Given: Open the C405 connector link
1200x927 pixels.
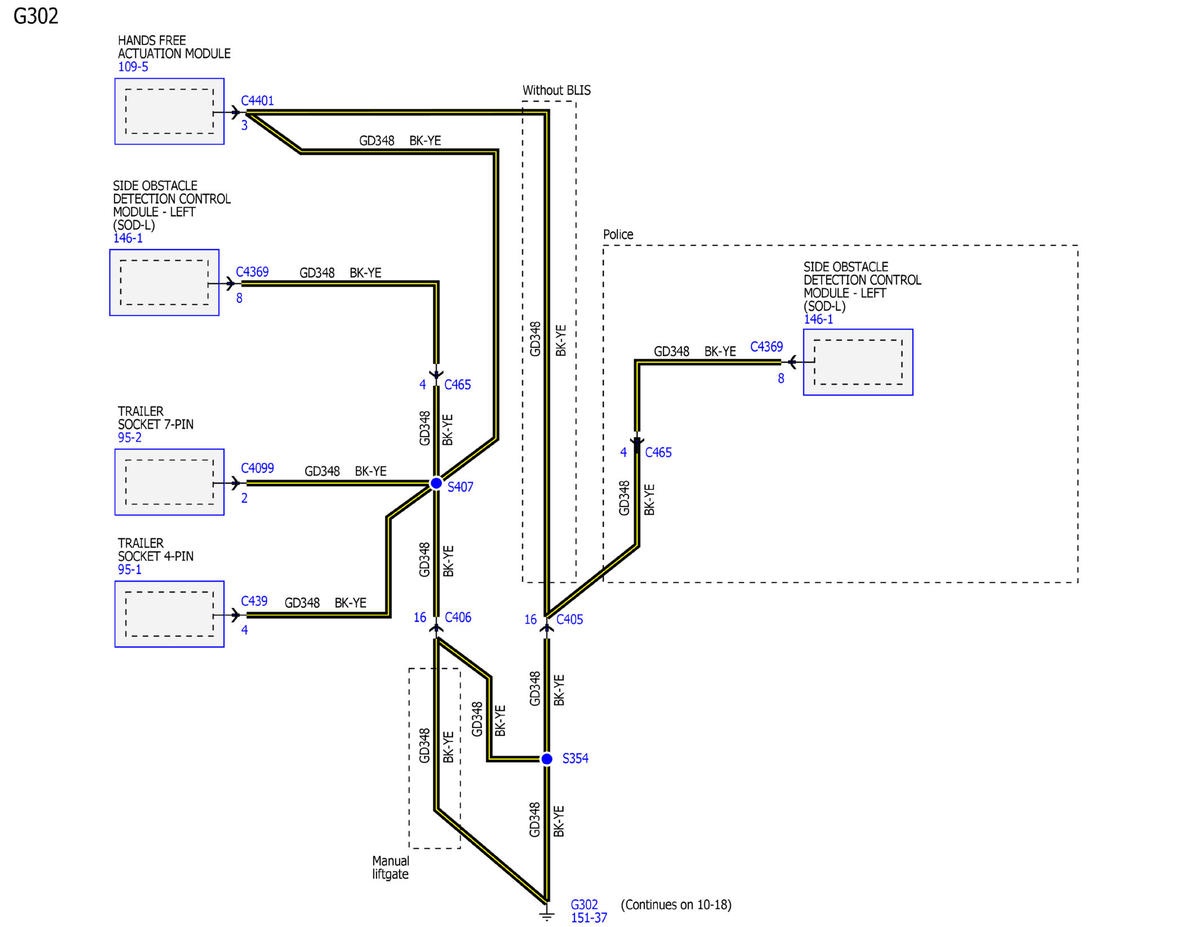Looking at the screenshot, I should [x=569, y=619].
